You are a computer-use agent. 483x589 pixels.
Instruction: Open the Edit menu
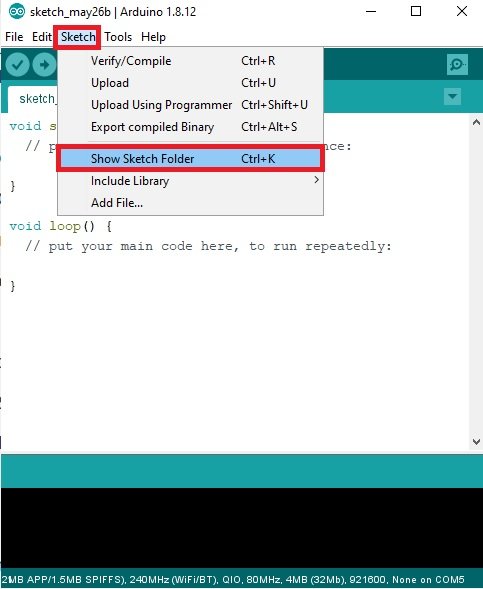pos(41,37)
